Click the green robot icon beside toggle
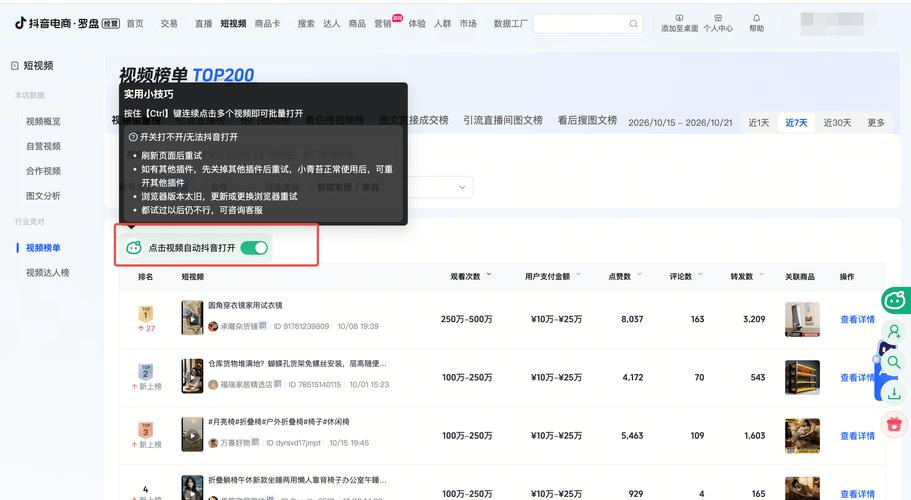The width and height of the screenshot is (911, 500). coord(134,248)
